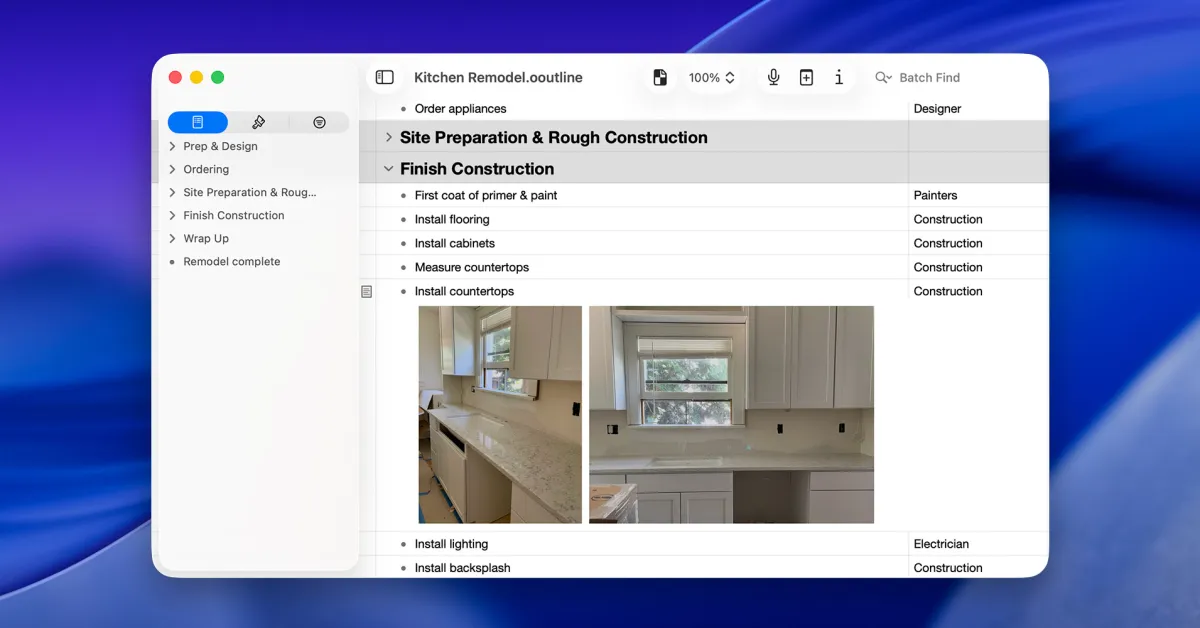
Task: Expand Prep & Design in the sidebar
Action: pyautogui.click(x=173, y=146)
